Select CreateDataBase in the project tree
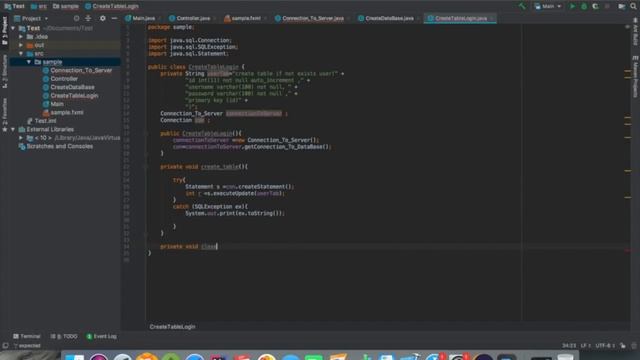640x360 pixels. (x=72, y=87)
